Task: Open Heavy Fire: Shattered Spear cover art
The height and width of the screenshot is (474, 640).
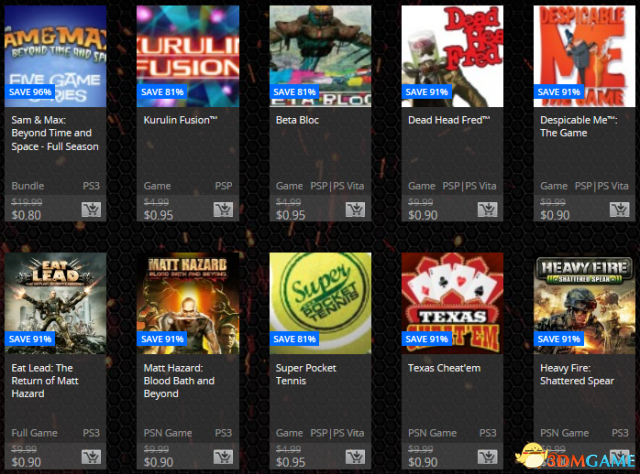Action: point(584,303)
